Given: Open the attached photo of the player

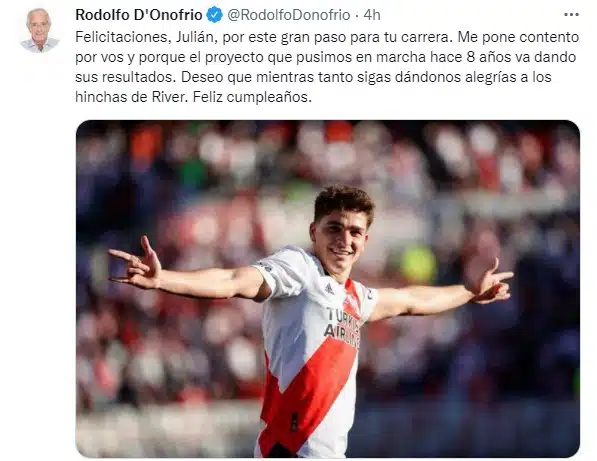Looking at the screenshot, I should coord(328,289).
